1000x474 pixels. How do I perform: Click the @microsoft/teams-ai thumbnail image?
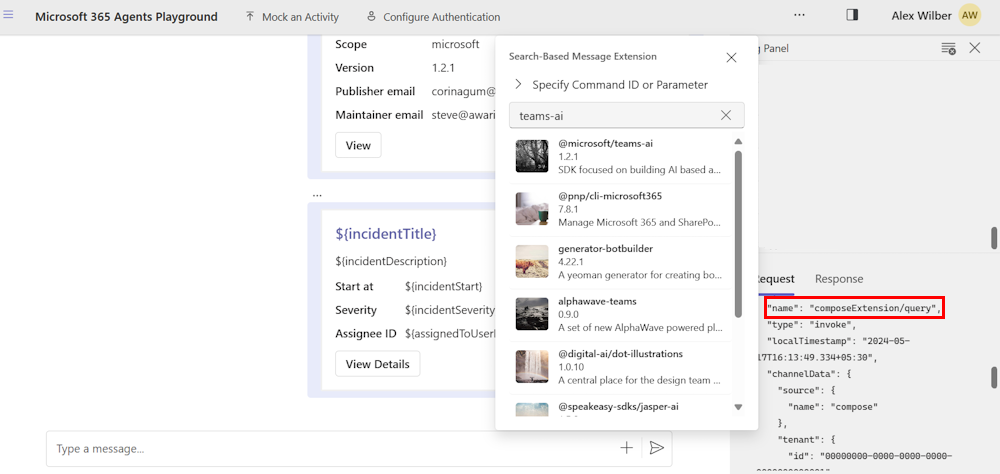tap(532, 156)
